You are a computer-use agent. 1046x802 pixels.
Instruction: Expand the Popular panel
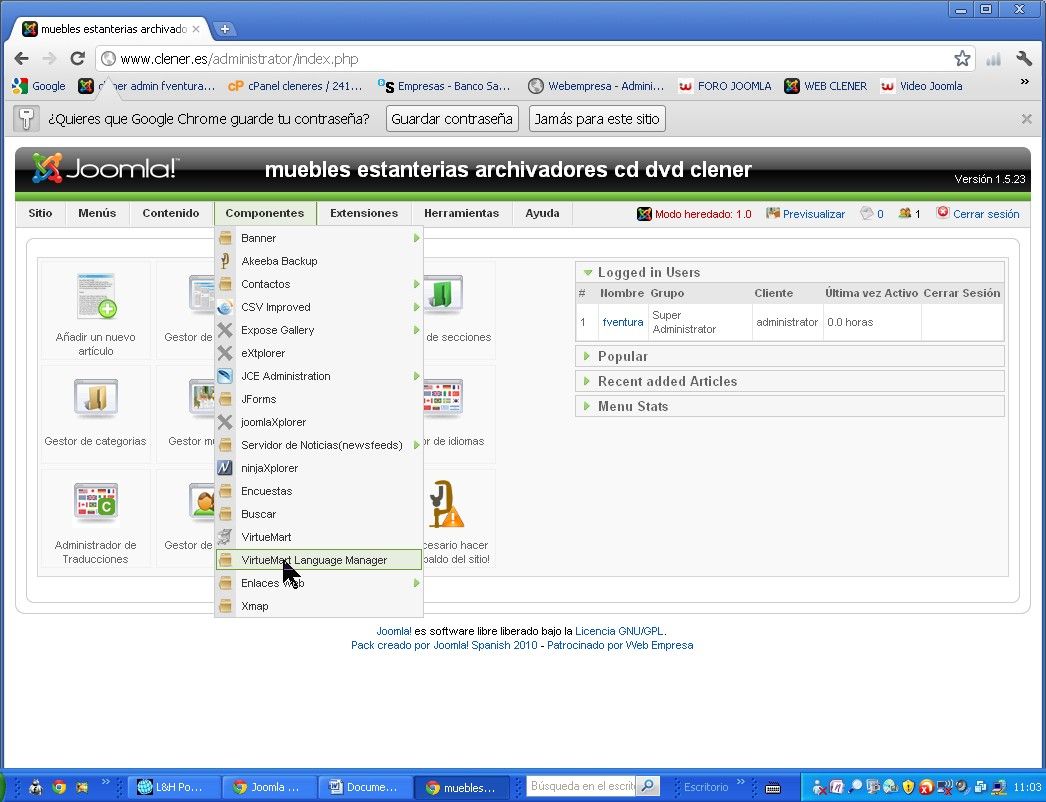[x=790, y=356]
